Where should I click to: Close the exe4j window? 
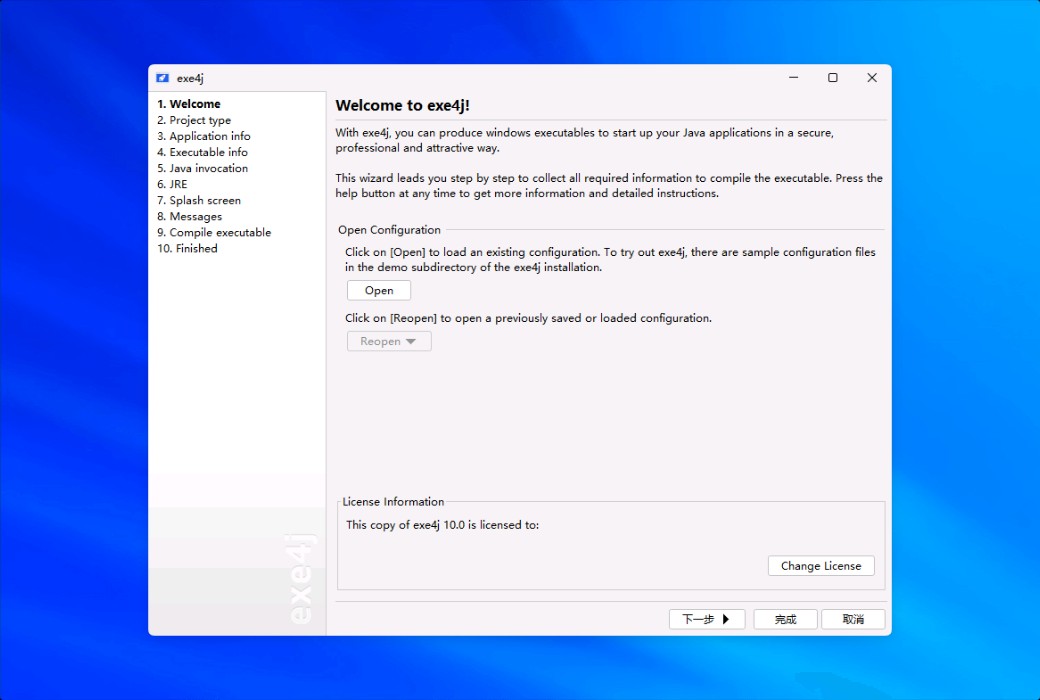[x=872, y=78]
